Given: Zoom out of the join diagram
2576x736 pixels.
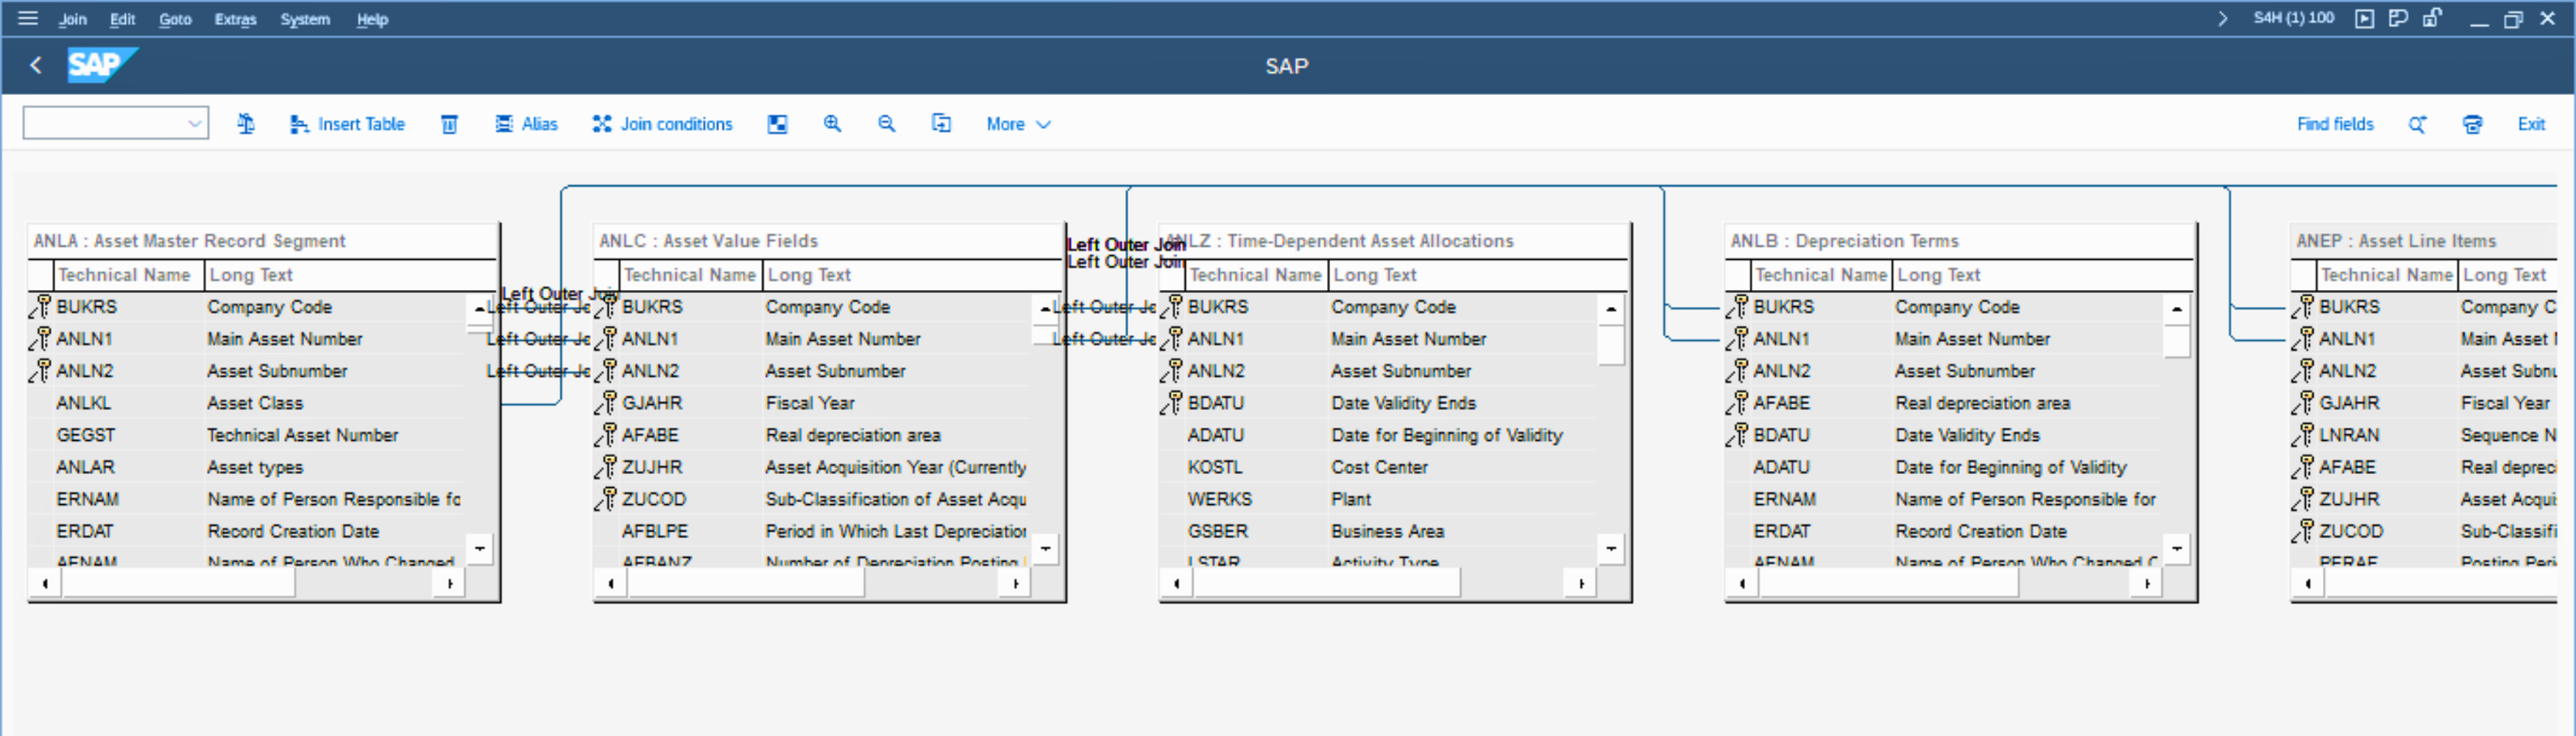Looking at the screenshot, I should coord(886,124).
